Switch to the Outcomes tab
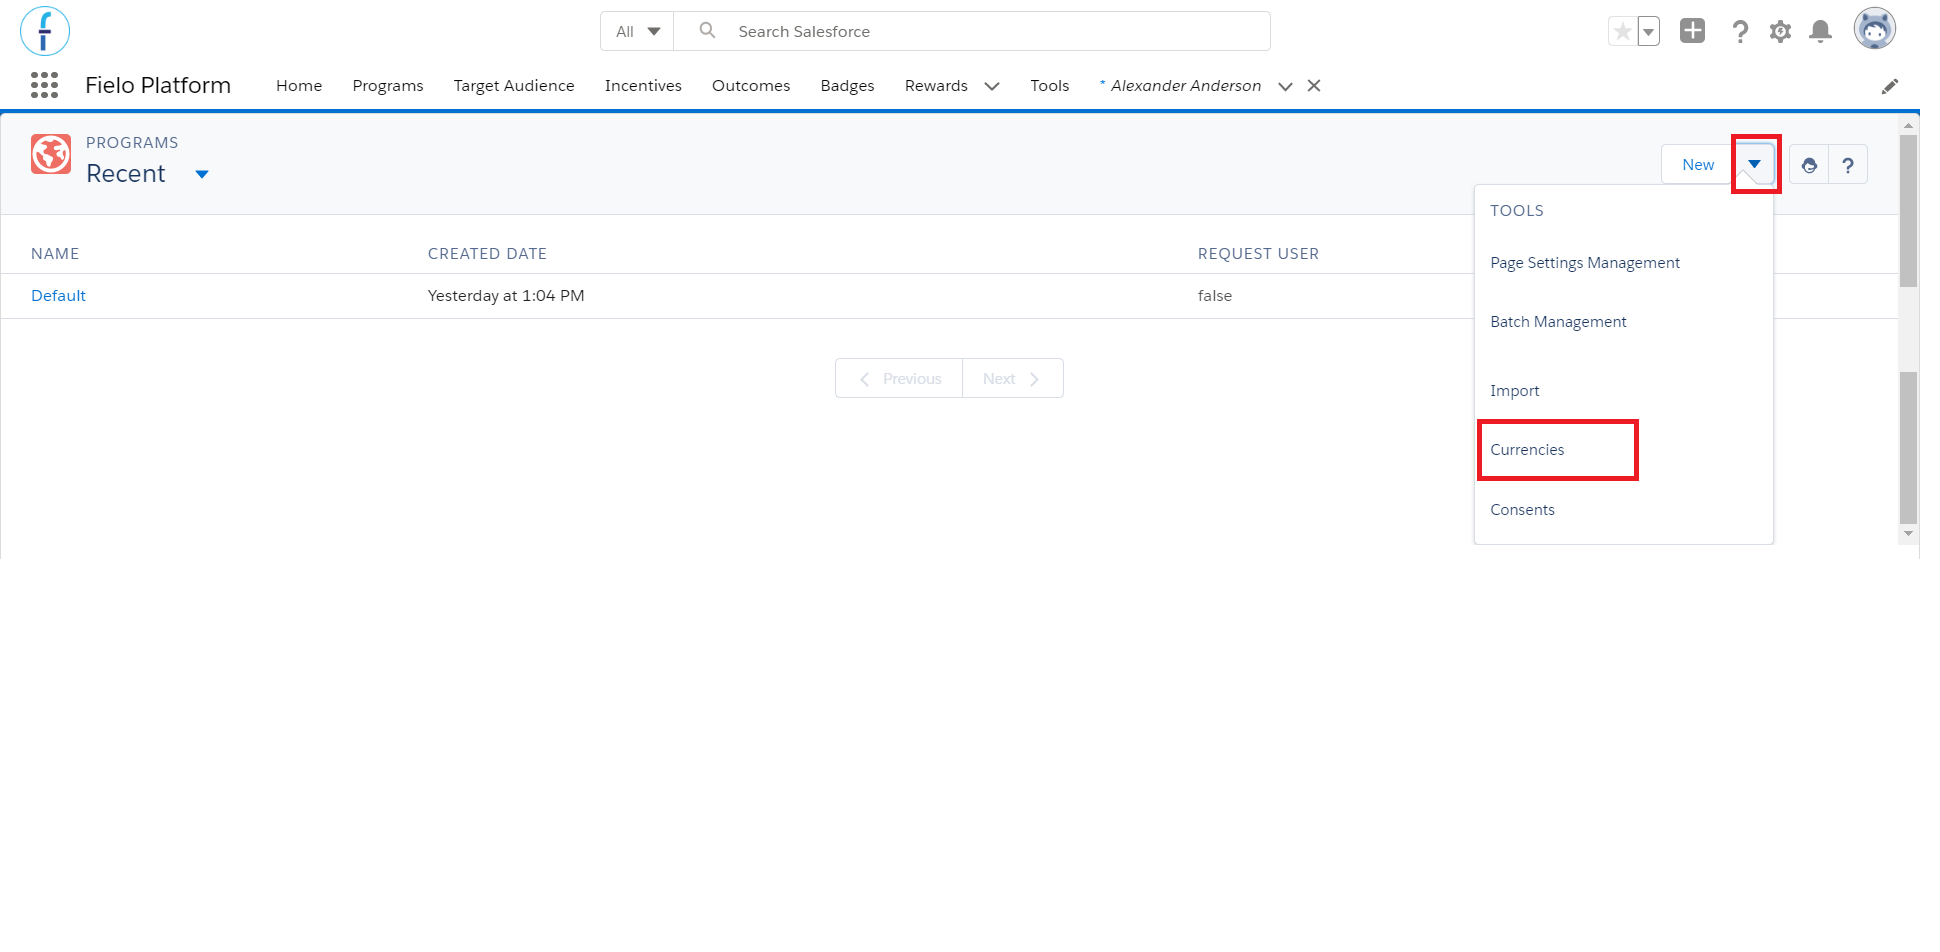Image resolution: width=1940 pixels, height=952 pixels. (x=751, y=86)
